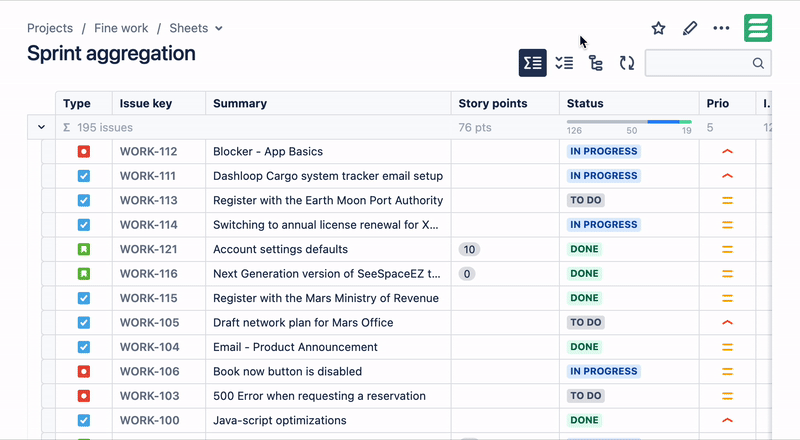Sort by Issue key column header
This screenshot has height=440, width=800.
pyautogui.click(x=145, y=104)
